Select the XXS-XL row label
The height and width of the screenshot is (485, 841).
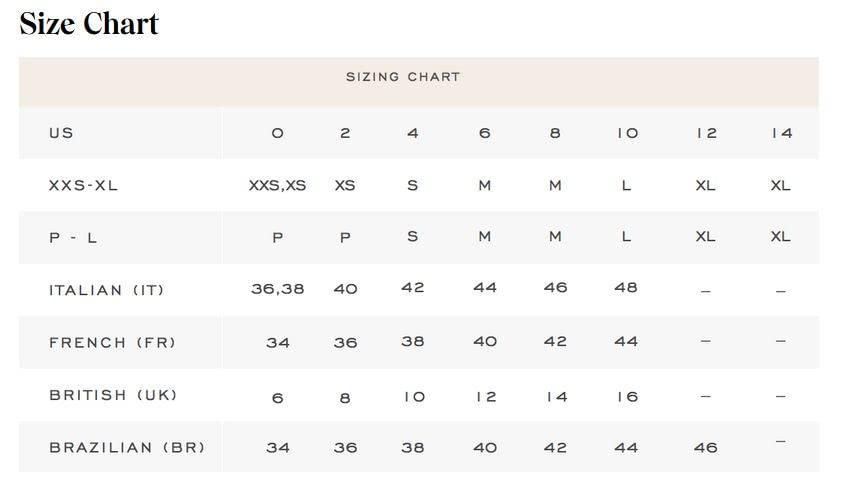coord(83,185)
